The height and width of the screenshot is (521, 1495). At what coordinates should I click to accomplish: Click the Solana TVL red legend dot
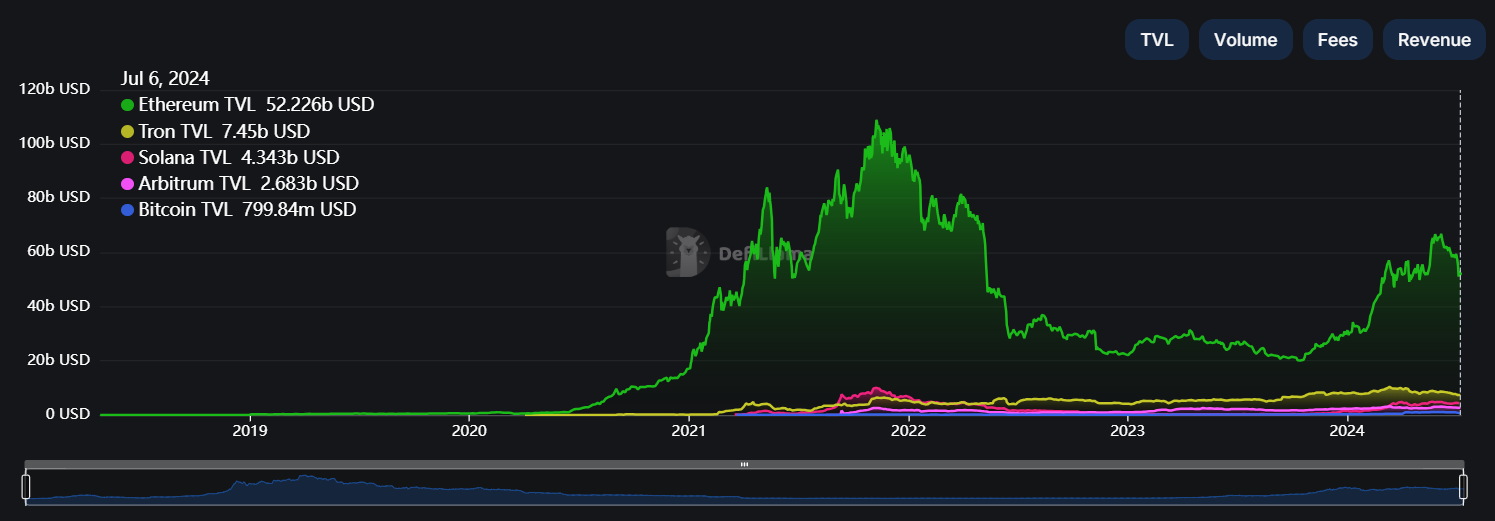tap(127, 158)
